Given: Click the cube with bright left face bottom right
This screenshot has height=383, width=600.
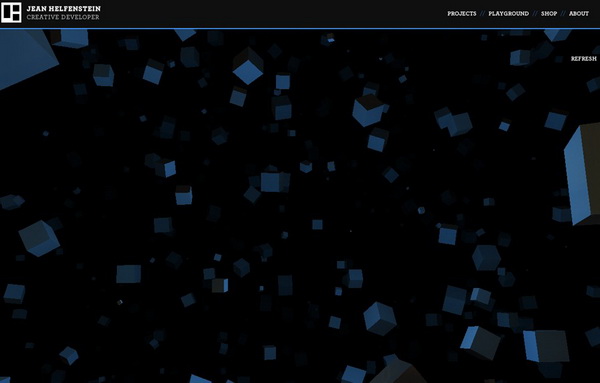Looking at the screenshot, I should (546, 346).
